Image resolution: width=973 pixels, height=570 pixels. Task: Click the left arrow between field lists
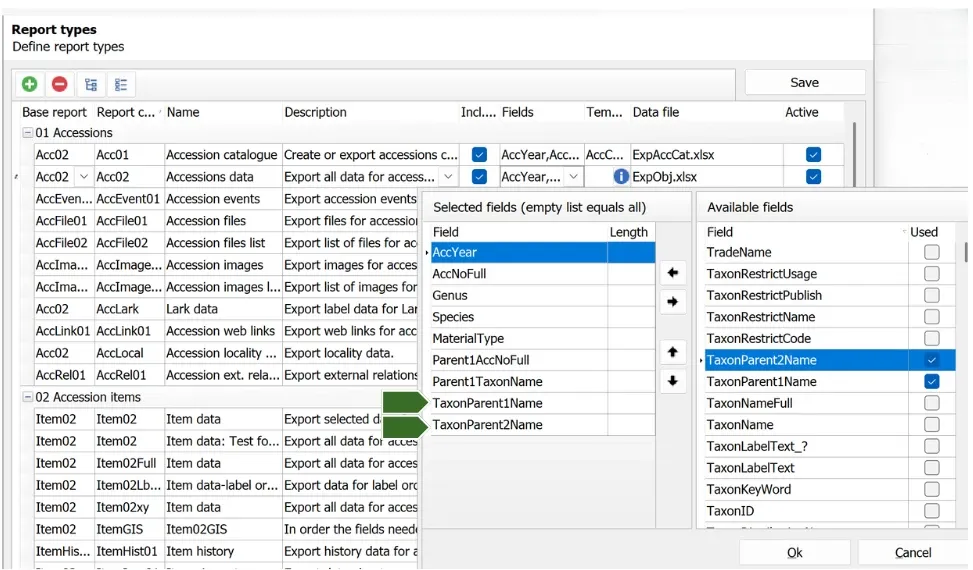coord(673,272)
